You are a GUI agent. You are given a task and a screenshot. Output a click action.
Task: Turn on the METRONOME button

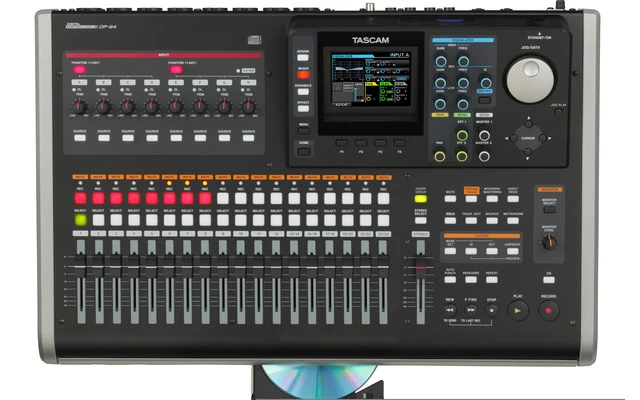coord(513,220)
